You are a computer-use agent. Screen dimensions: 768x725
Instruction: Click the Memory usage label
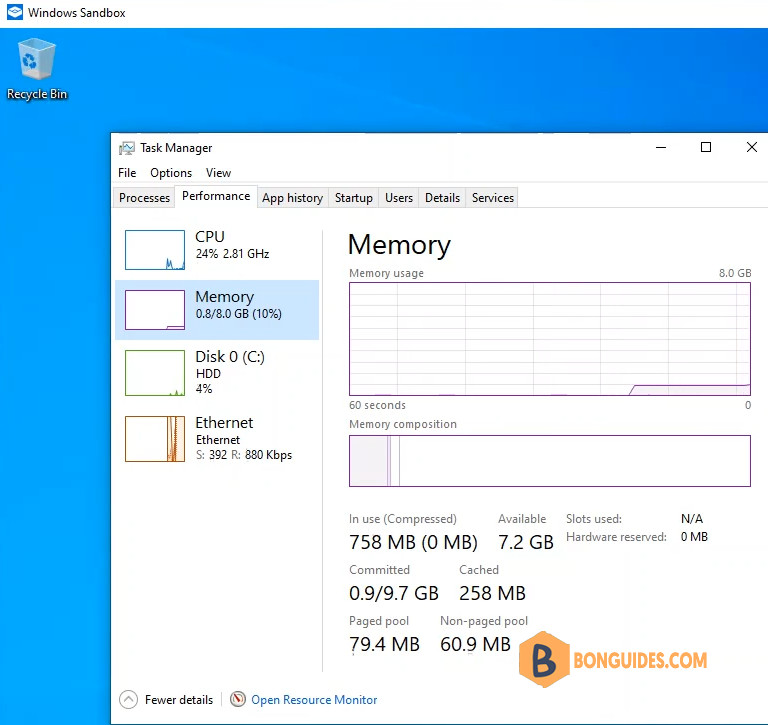(x=386, y=273)
